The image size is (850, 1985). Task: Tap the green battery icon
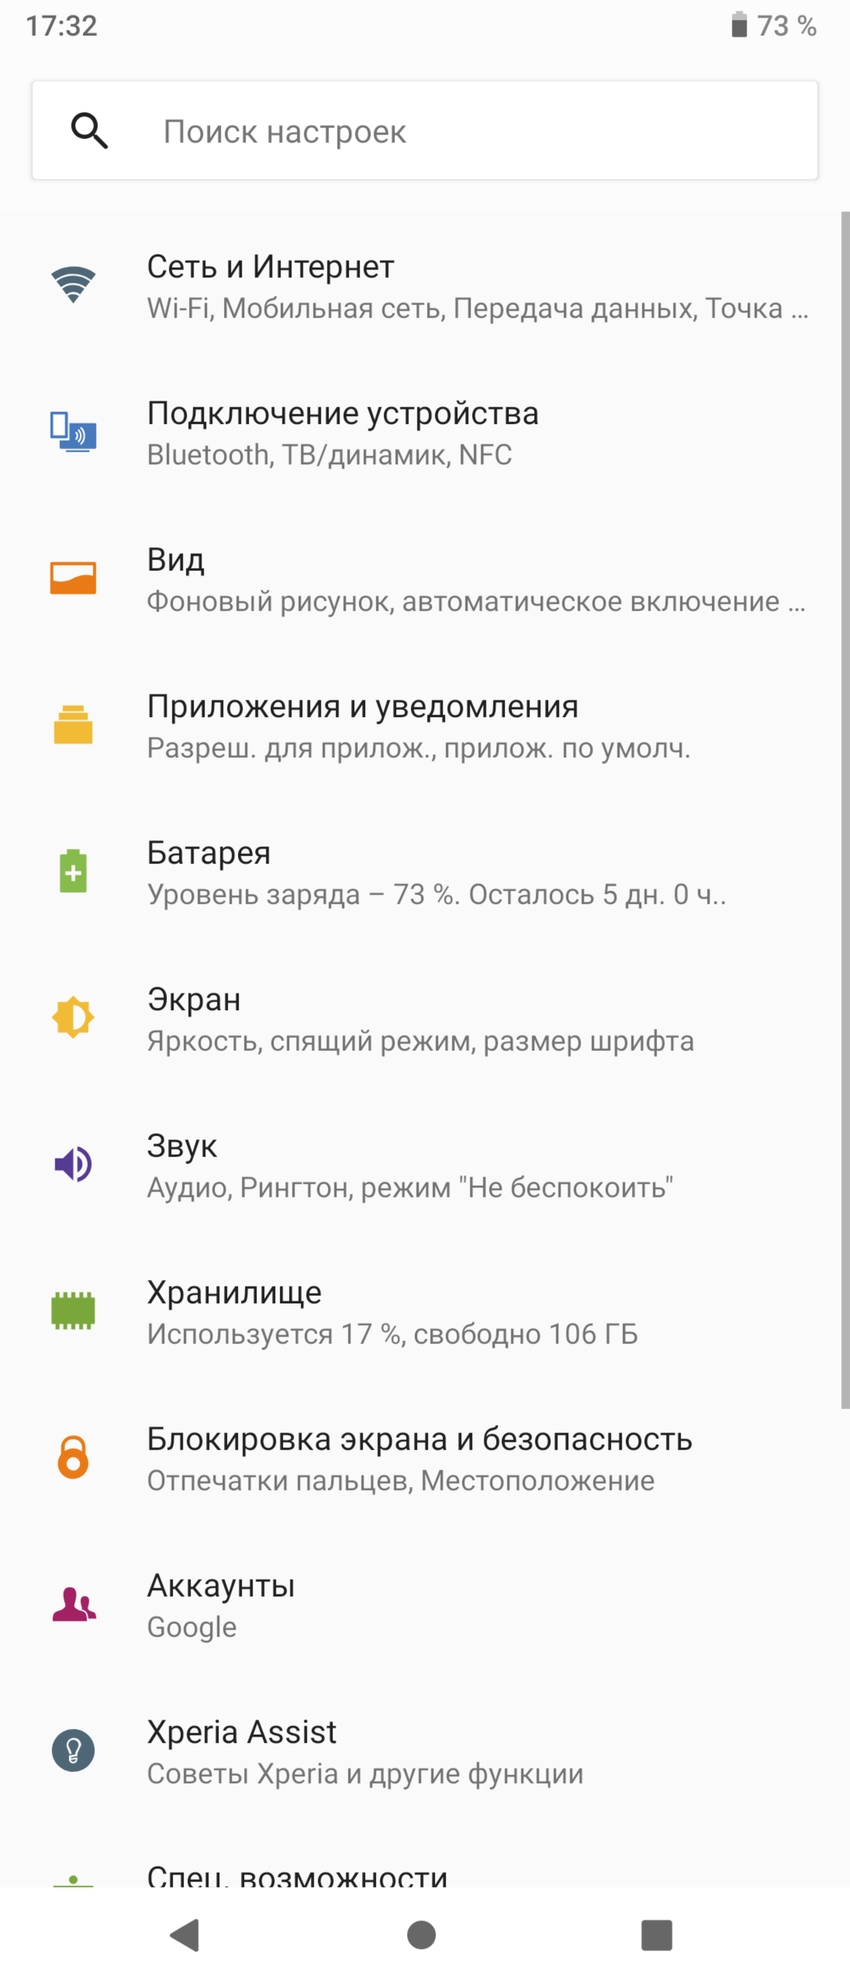73,871
